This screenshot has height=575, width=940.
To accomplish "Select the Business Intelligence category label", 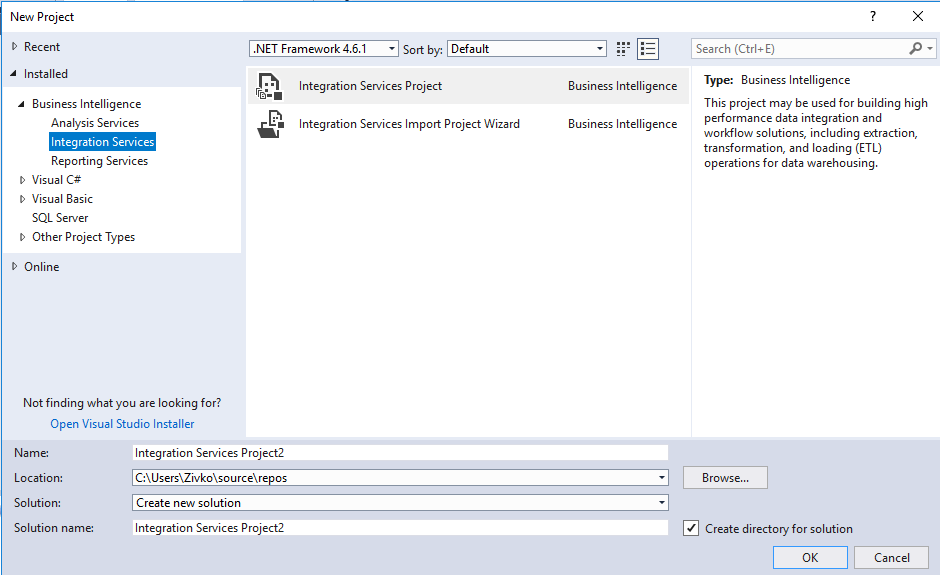I will tap(86, 104).
